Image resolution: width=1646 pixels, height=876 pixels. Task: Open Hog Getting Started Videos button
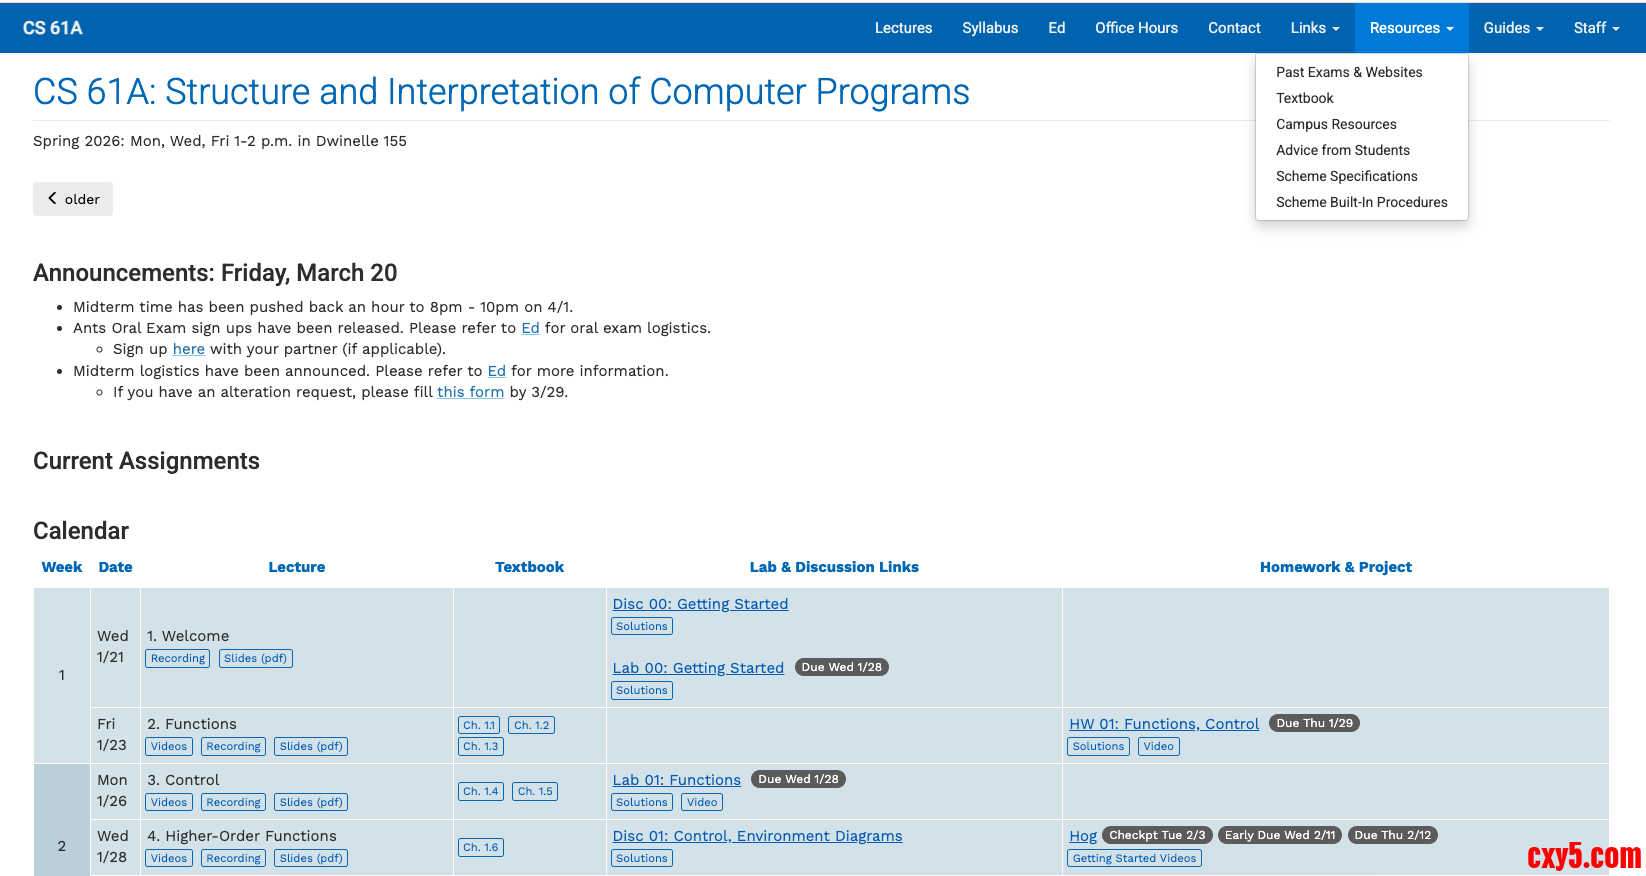[x=1134, y=858]
